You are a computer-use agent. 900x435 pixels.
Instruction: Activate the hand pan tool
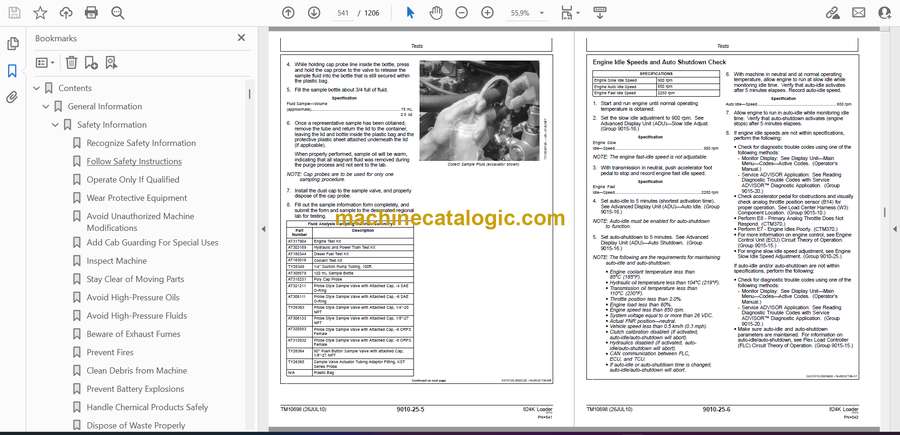[x=436, y=13]
